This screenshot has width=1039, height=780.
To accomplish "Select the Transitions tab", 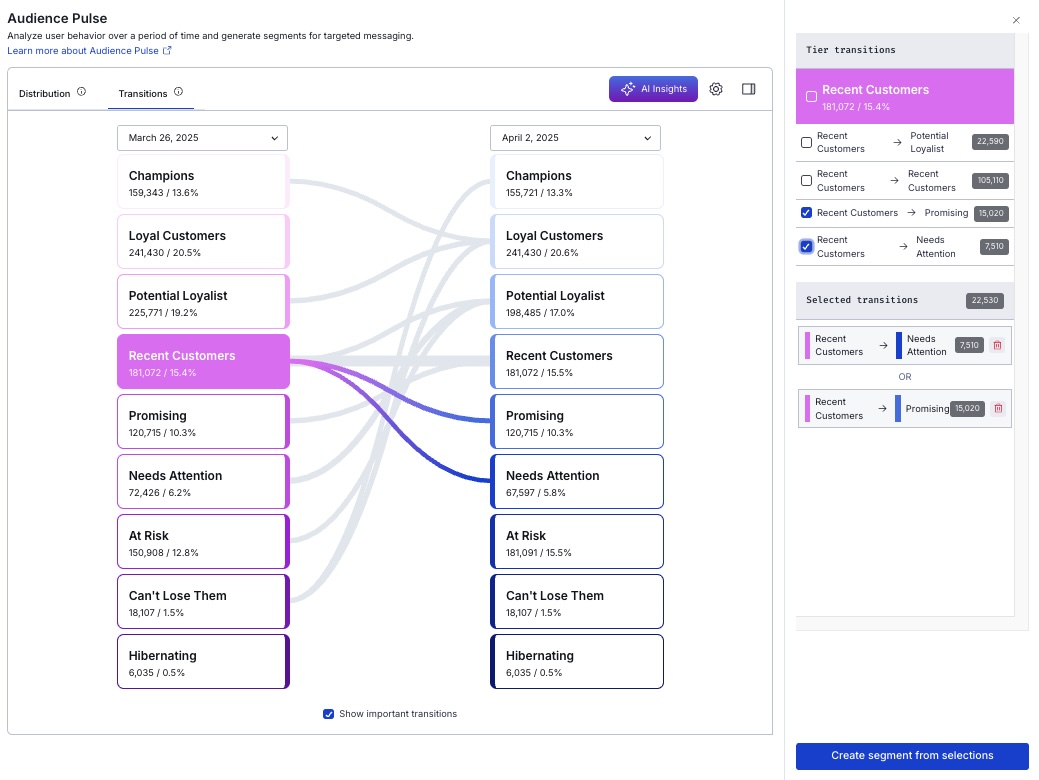I will click(x=143, y=94).
